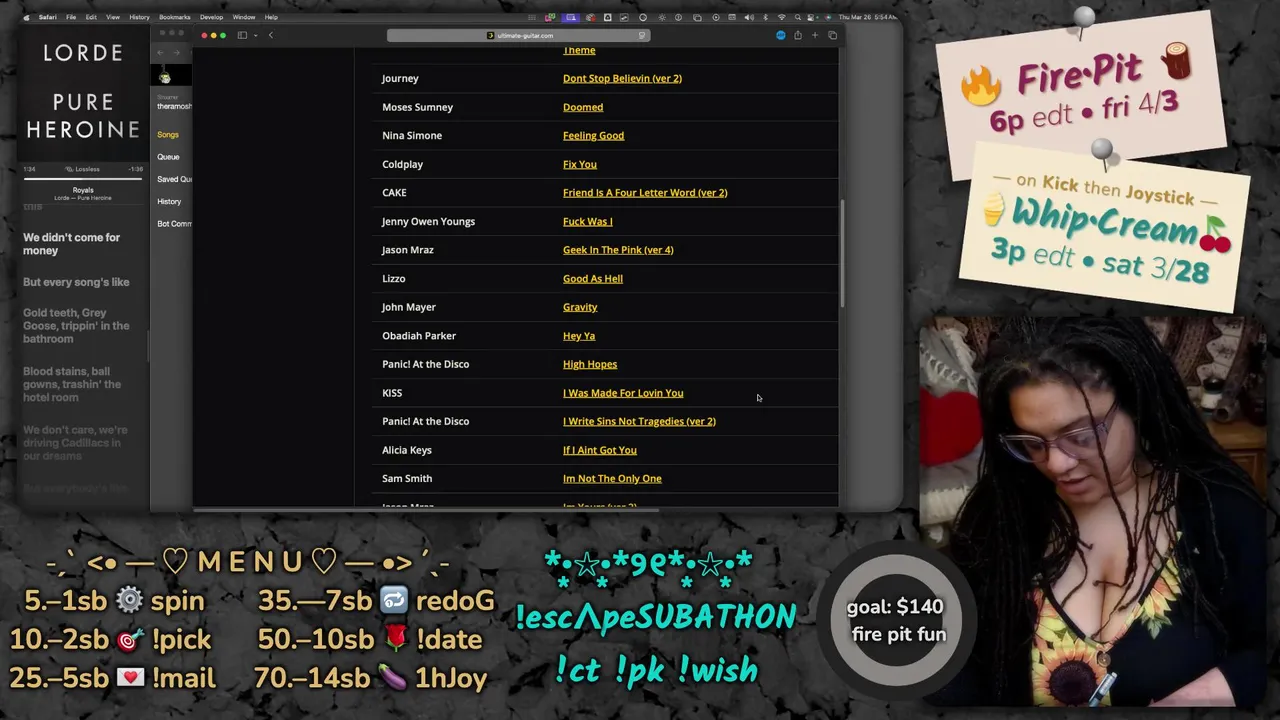Viewport: 1280px width, 720px height.
Task: Click Wi-Fi icon in menu bar
Action: [x=782, y=17]
